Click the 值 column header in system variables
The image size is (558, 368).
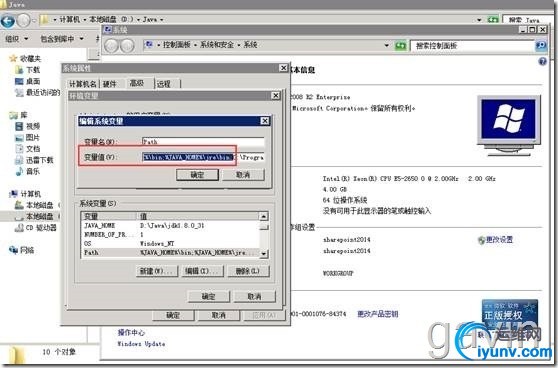click(x=198, y=216)
